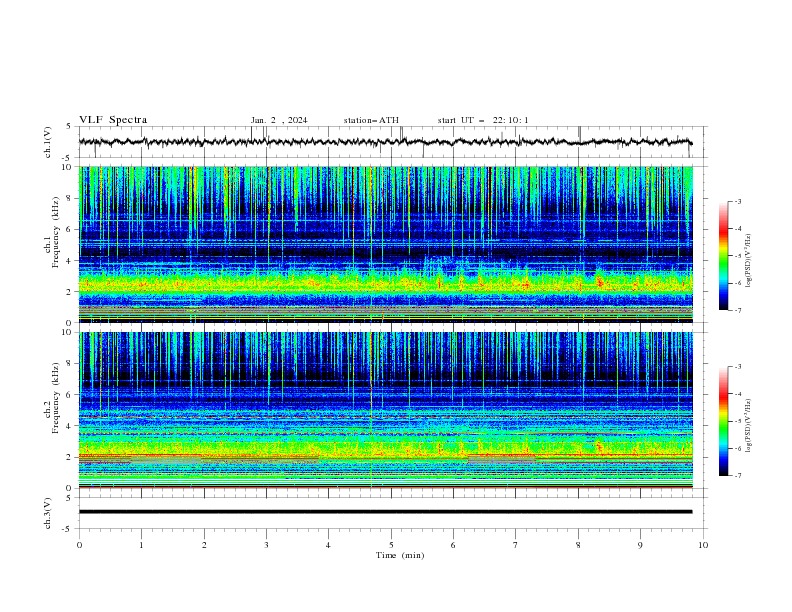Screen dimensions: 792x612
Task: Select the date text "Jan. 2 , 2024"
Action: (x=279, y=120)
